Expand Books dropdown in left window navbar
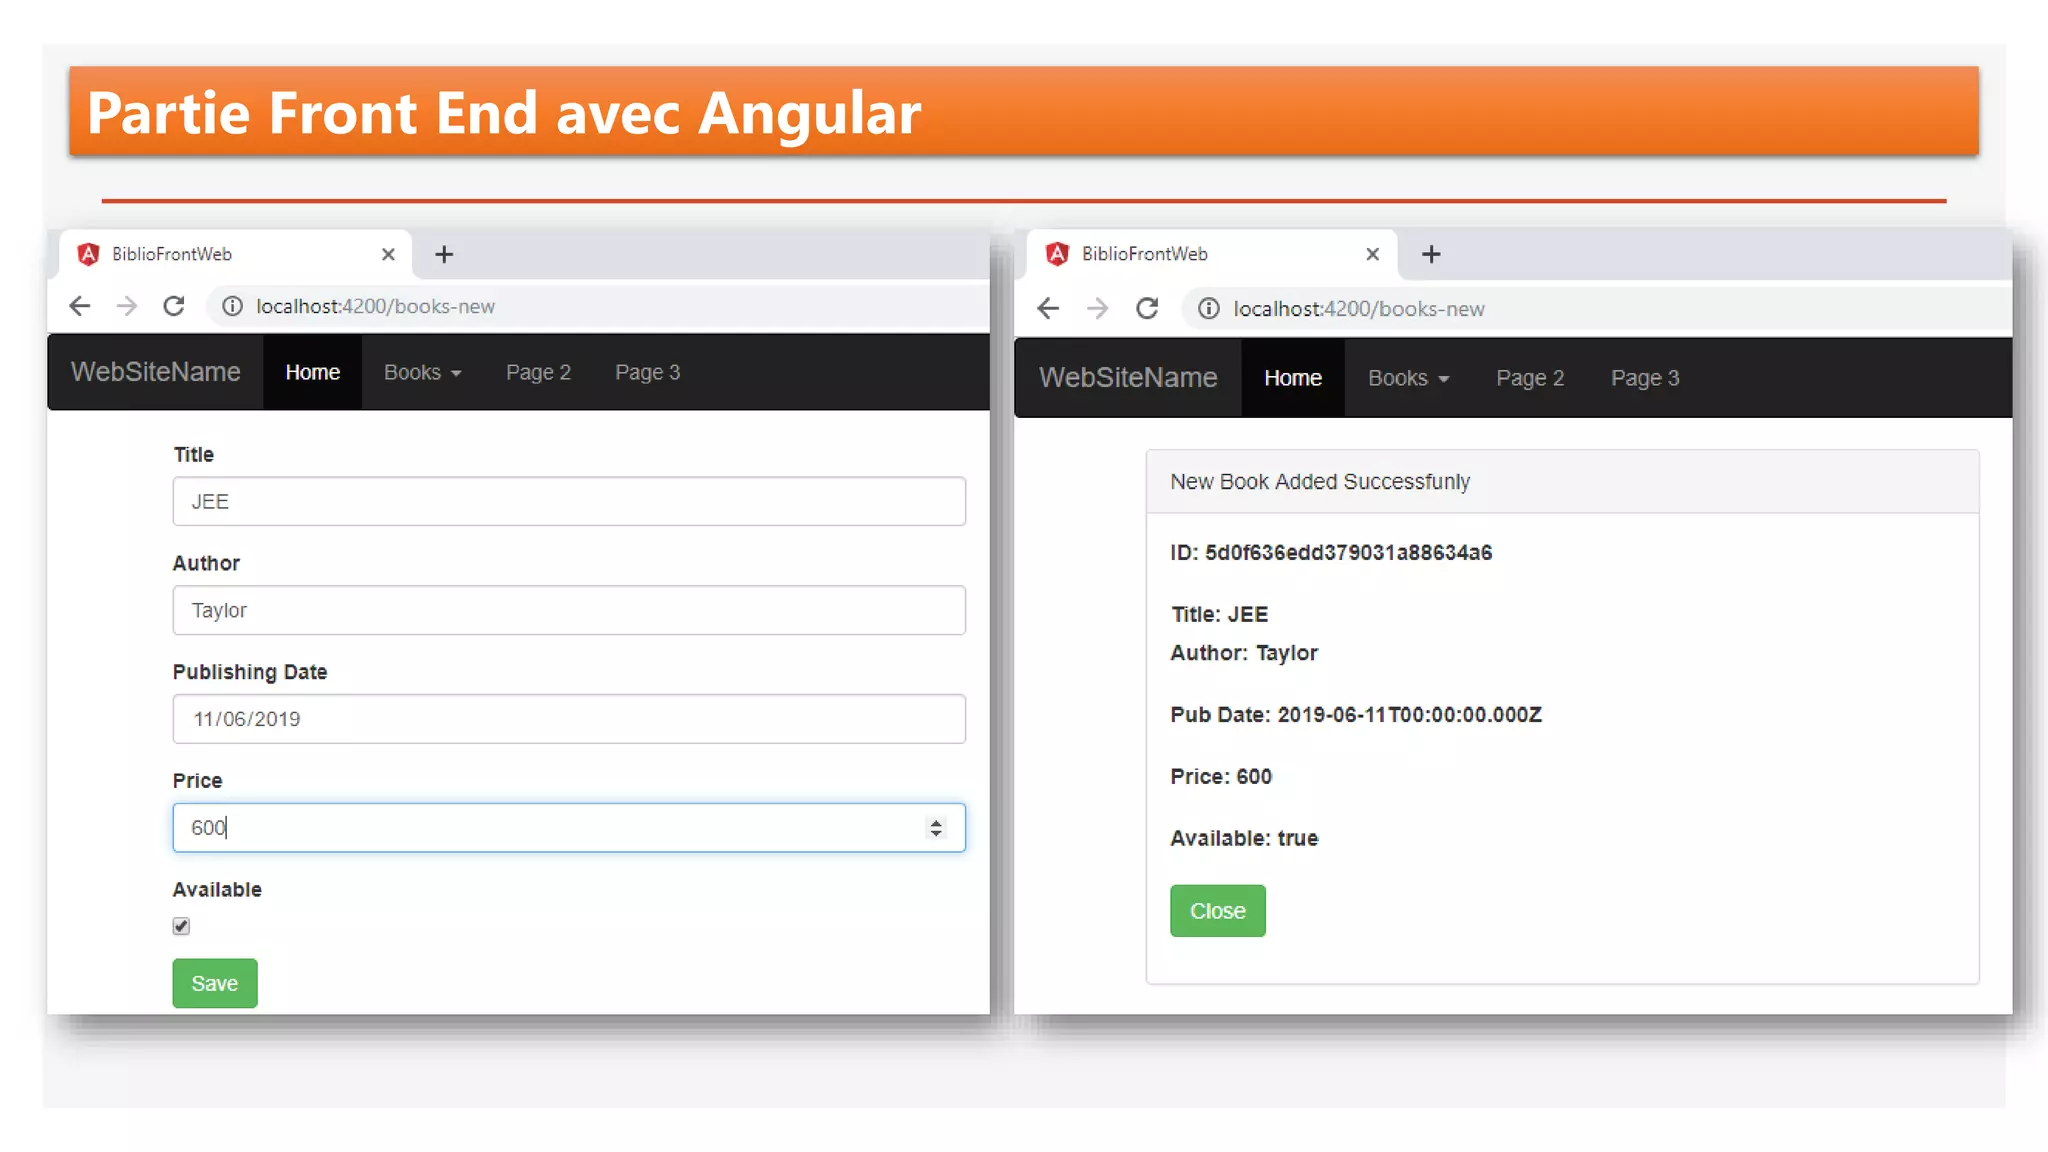The width and height of the screenshot is (2048, 1152). coord(422,372)
